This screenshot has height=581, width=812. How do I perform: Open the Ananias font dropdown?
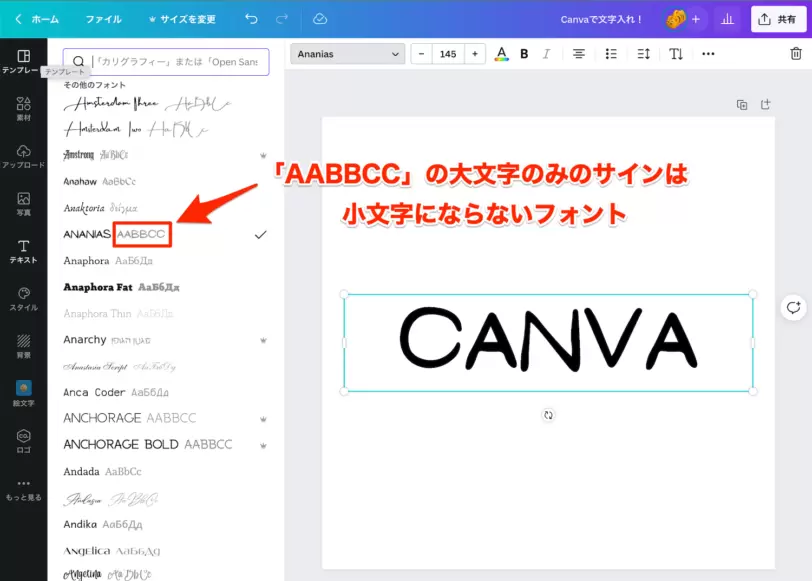pyautogui.click(x=347, y=54)
